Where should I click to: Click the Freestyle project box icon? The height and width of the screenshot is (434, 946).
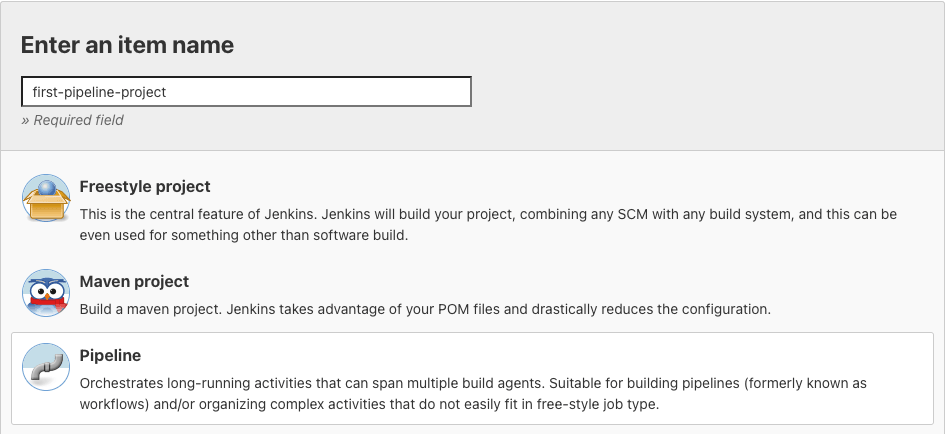tap(46, 198)
